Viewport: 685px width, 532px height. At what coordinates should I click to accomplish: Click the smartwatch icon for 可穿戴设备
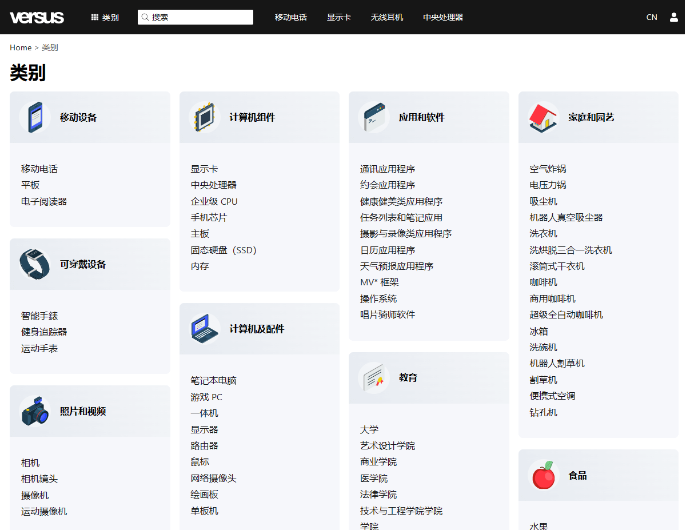tap(35, 264)
